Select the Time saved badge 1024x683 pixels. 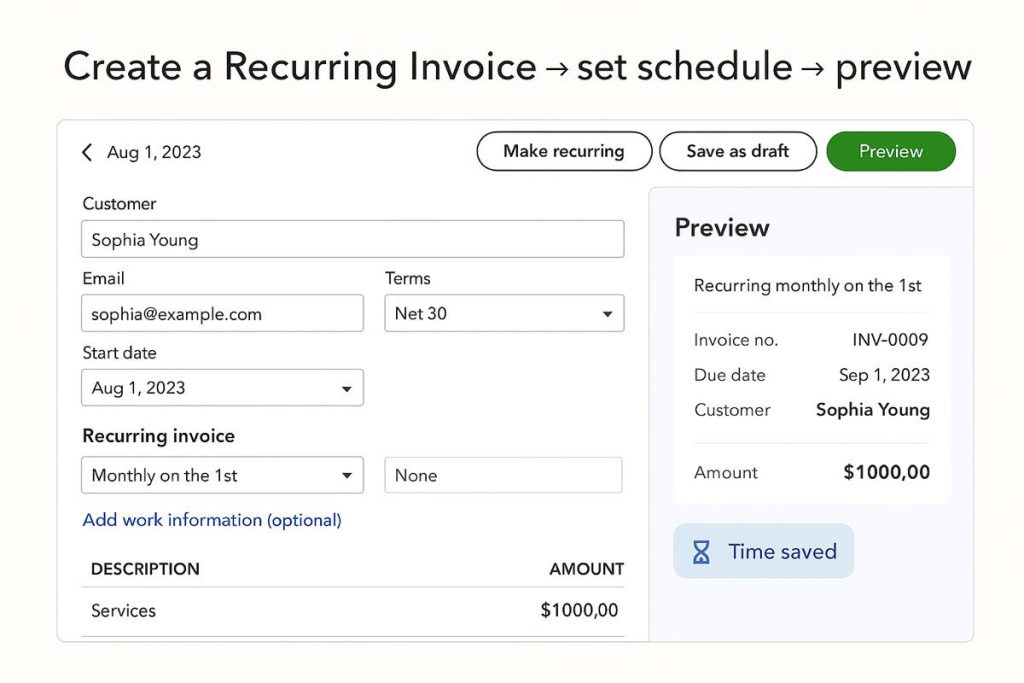(763, 551)
